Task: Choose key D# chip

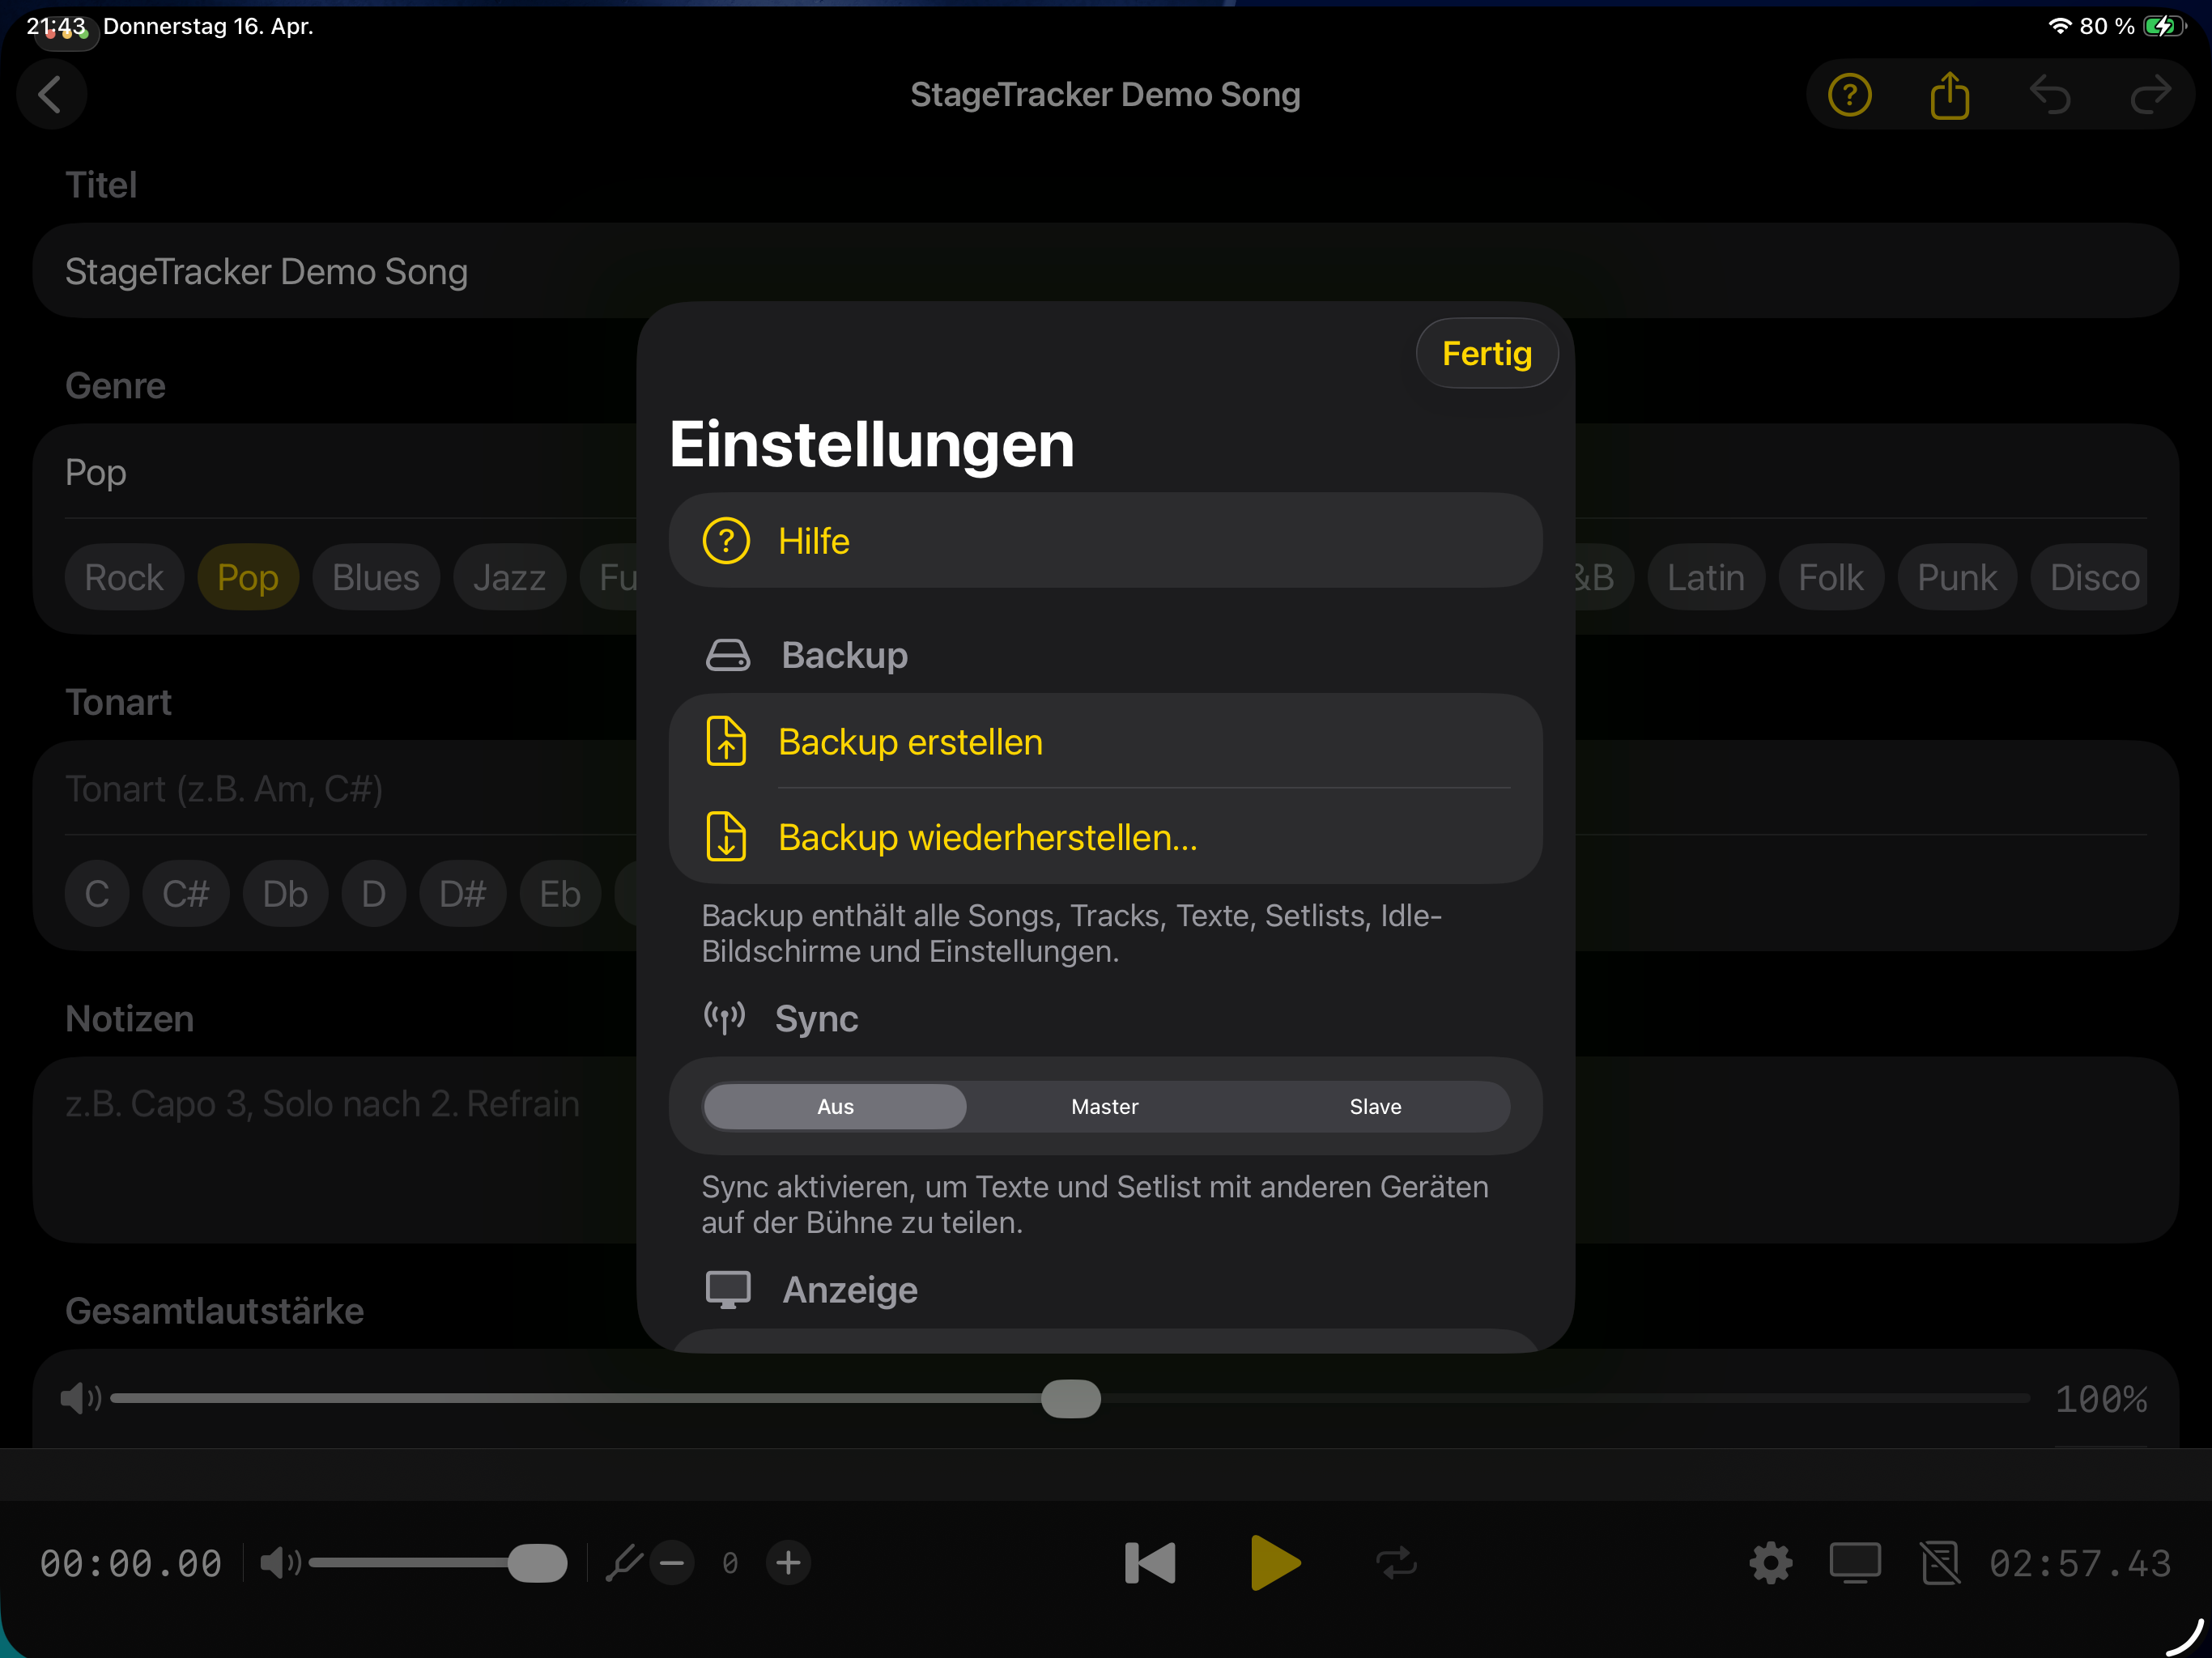Action: click(x=463, y=893)
